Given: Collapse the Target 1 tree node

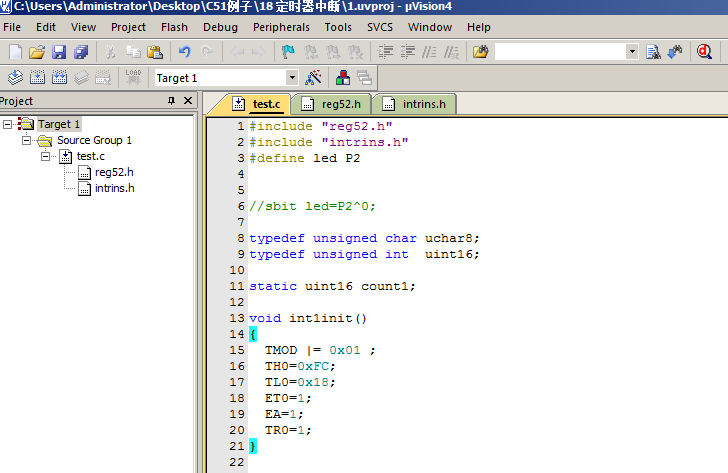Looking at the screenshot, I should tap(8, 124).
